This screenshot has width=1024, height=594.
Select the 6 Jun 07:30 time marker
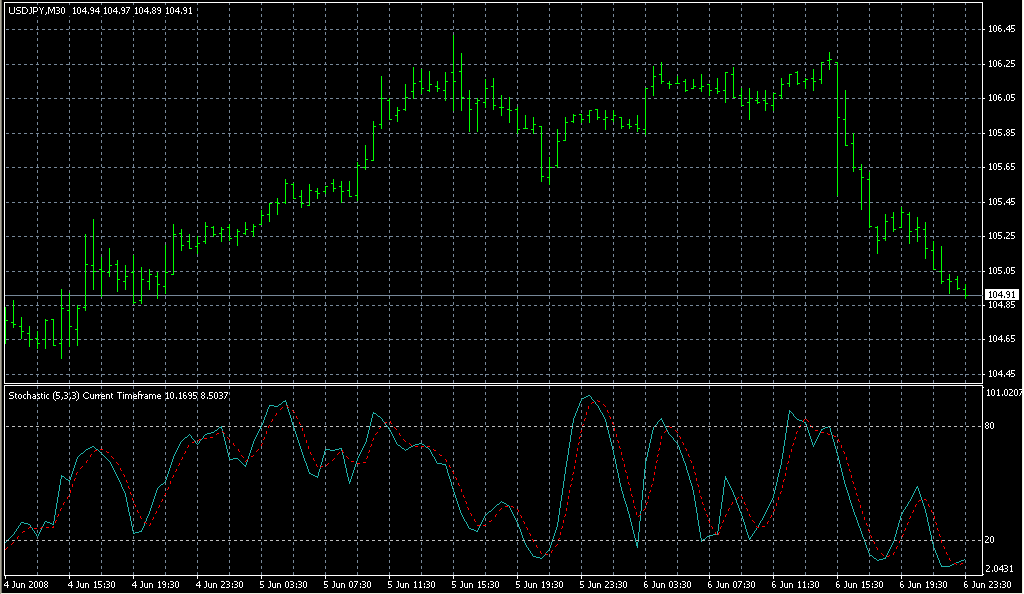click(x=735, y=584)
